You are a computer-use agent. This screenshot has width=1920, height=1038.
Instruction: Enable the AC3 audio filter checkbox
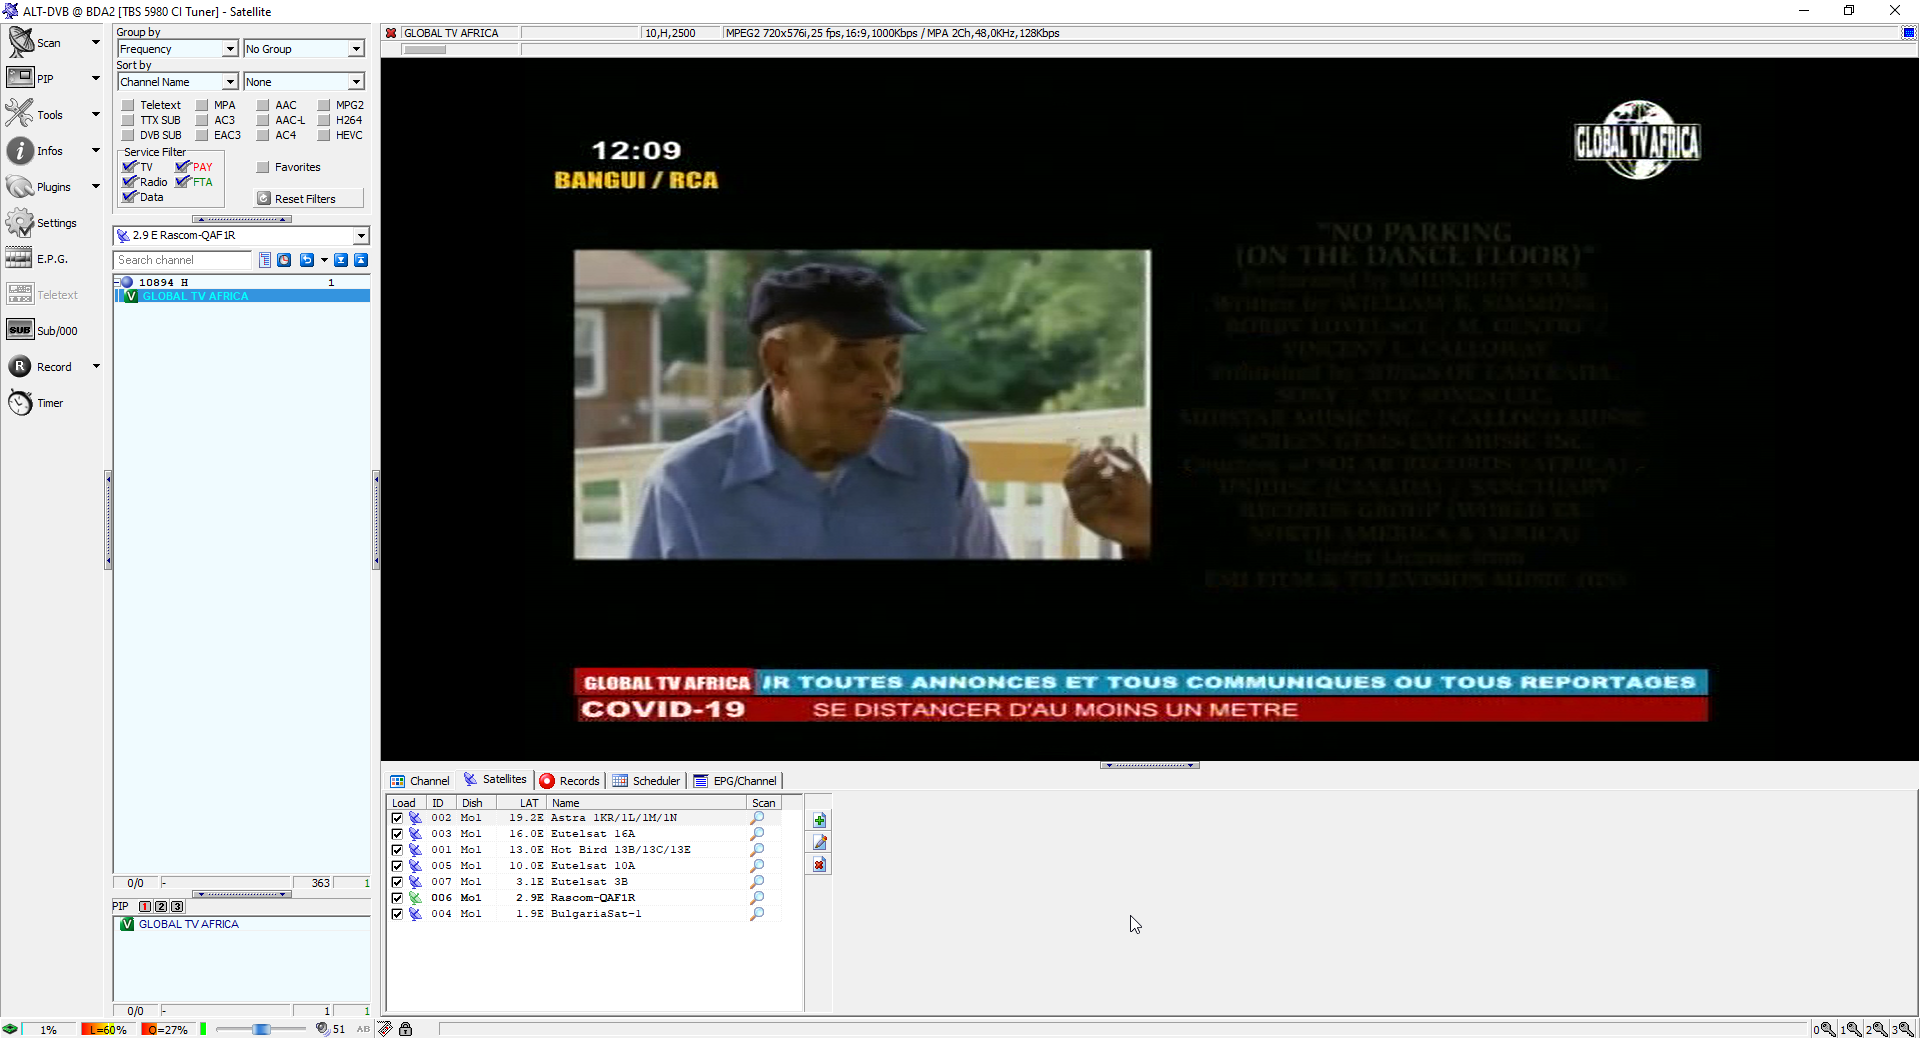202,120
